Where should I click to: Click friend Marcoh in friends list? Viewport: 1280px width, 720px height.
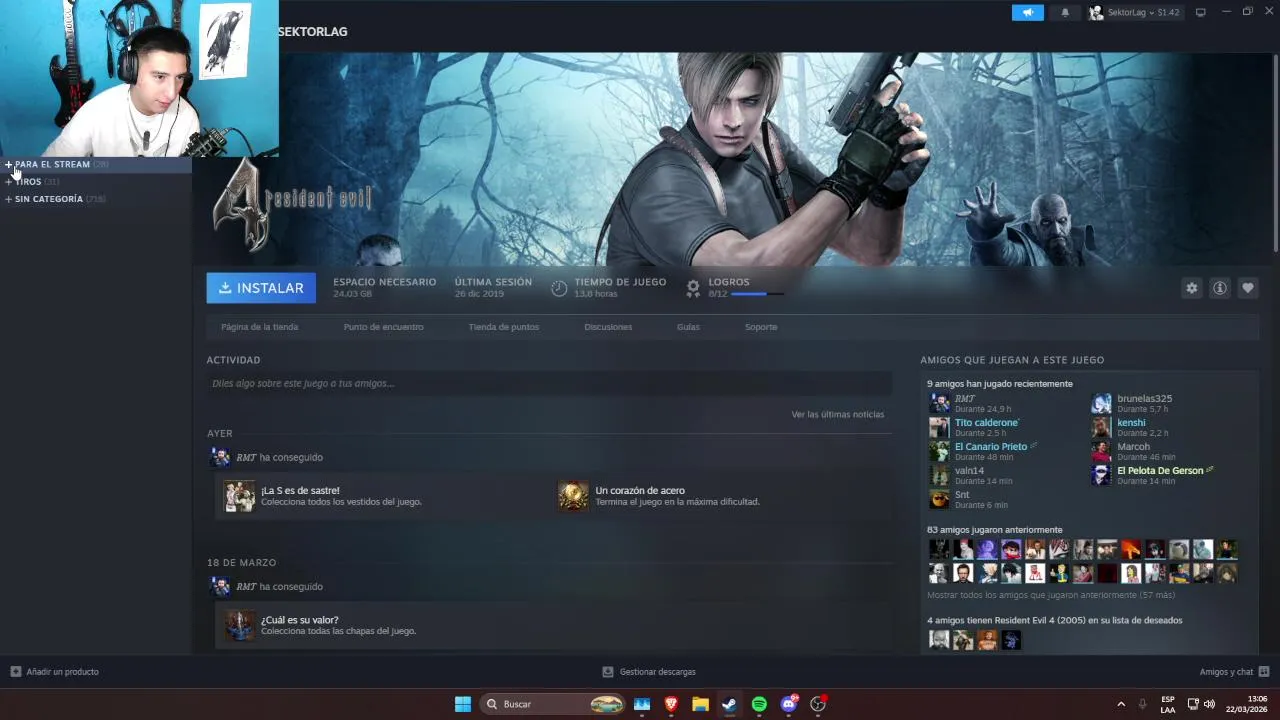(1133, 447)
